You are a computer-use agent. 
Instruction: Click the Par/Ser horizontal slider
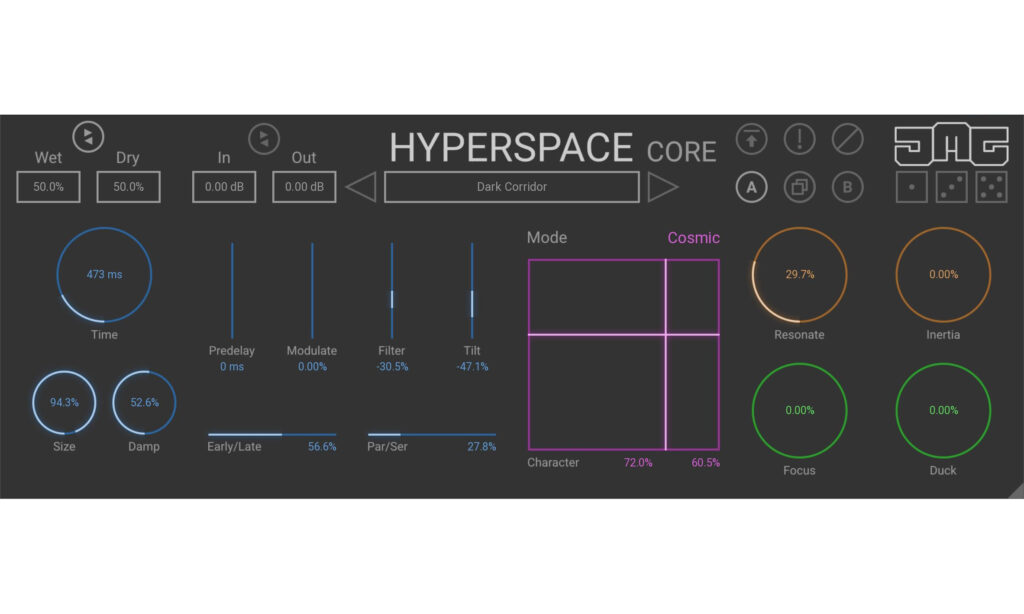[432, 434]
